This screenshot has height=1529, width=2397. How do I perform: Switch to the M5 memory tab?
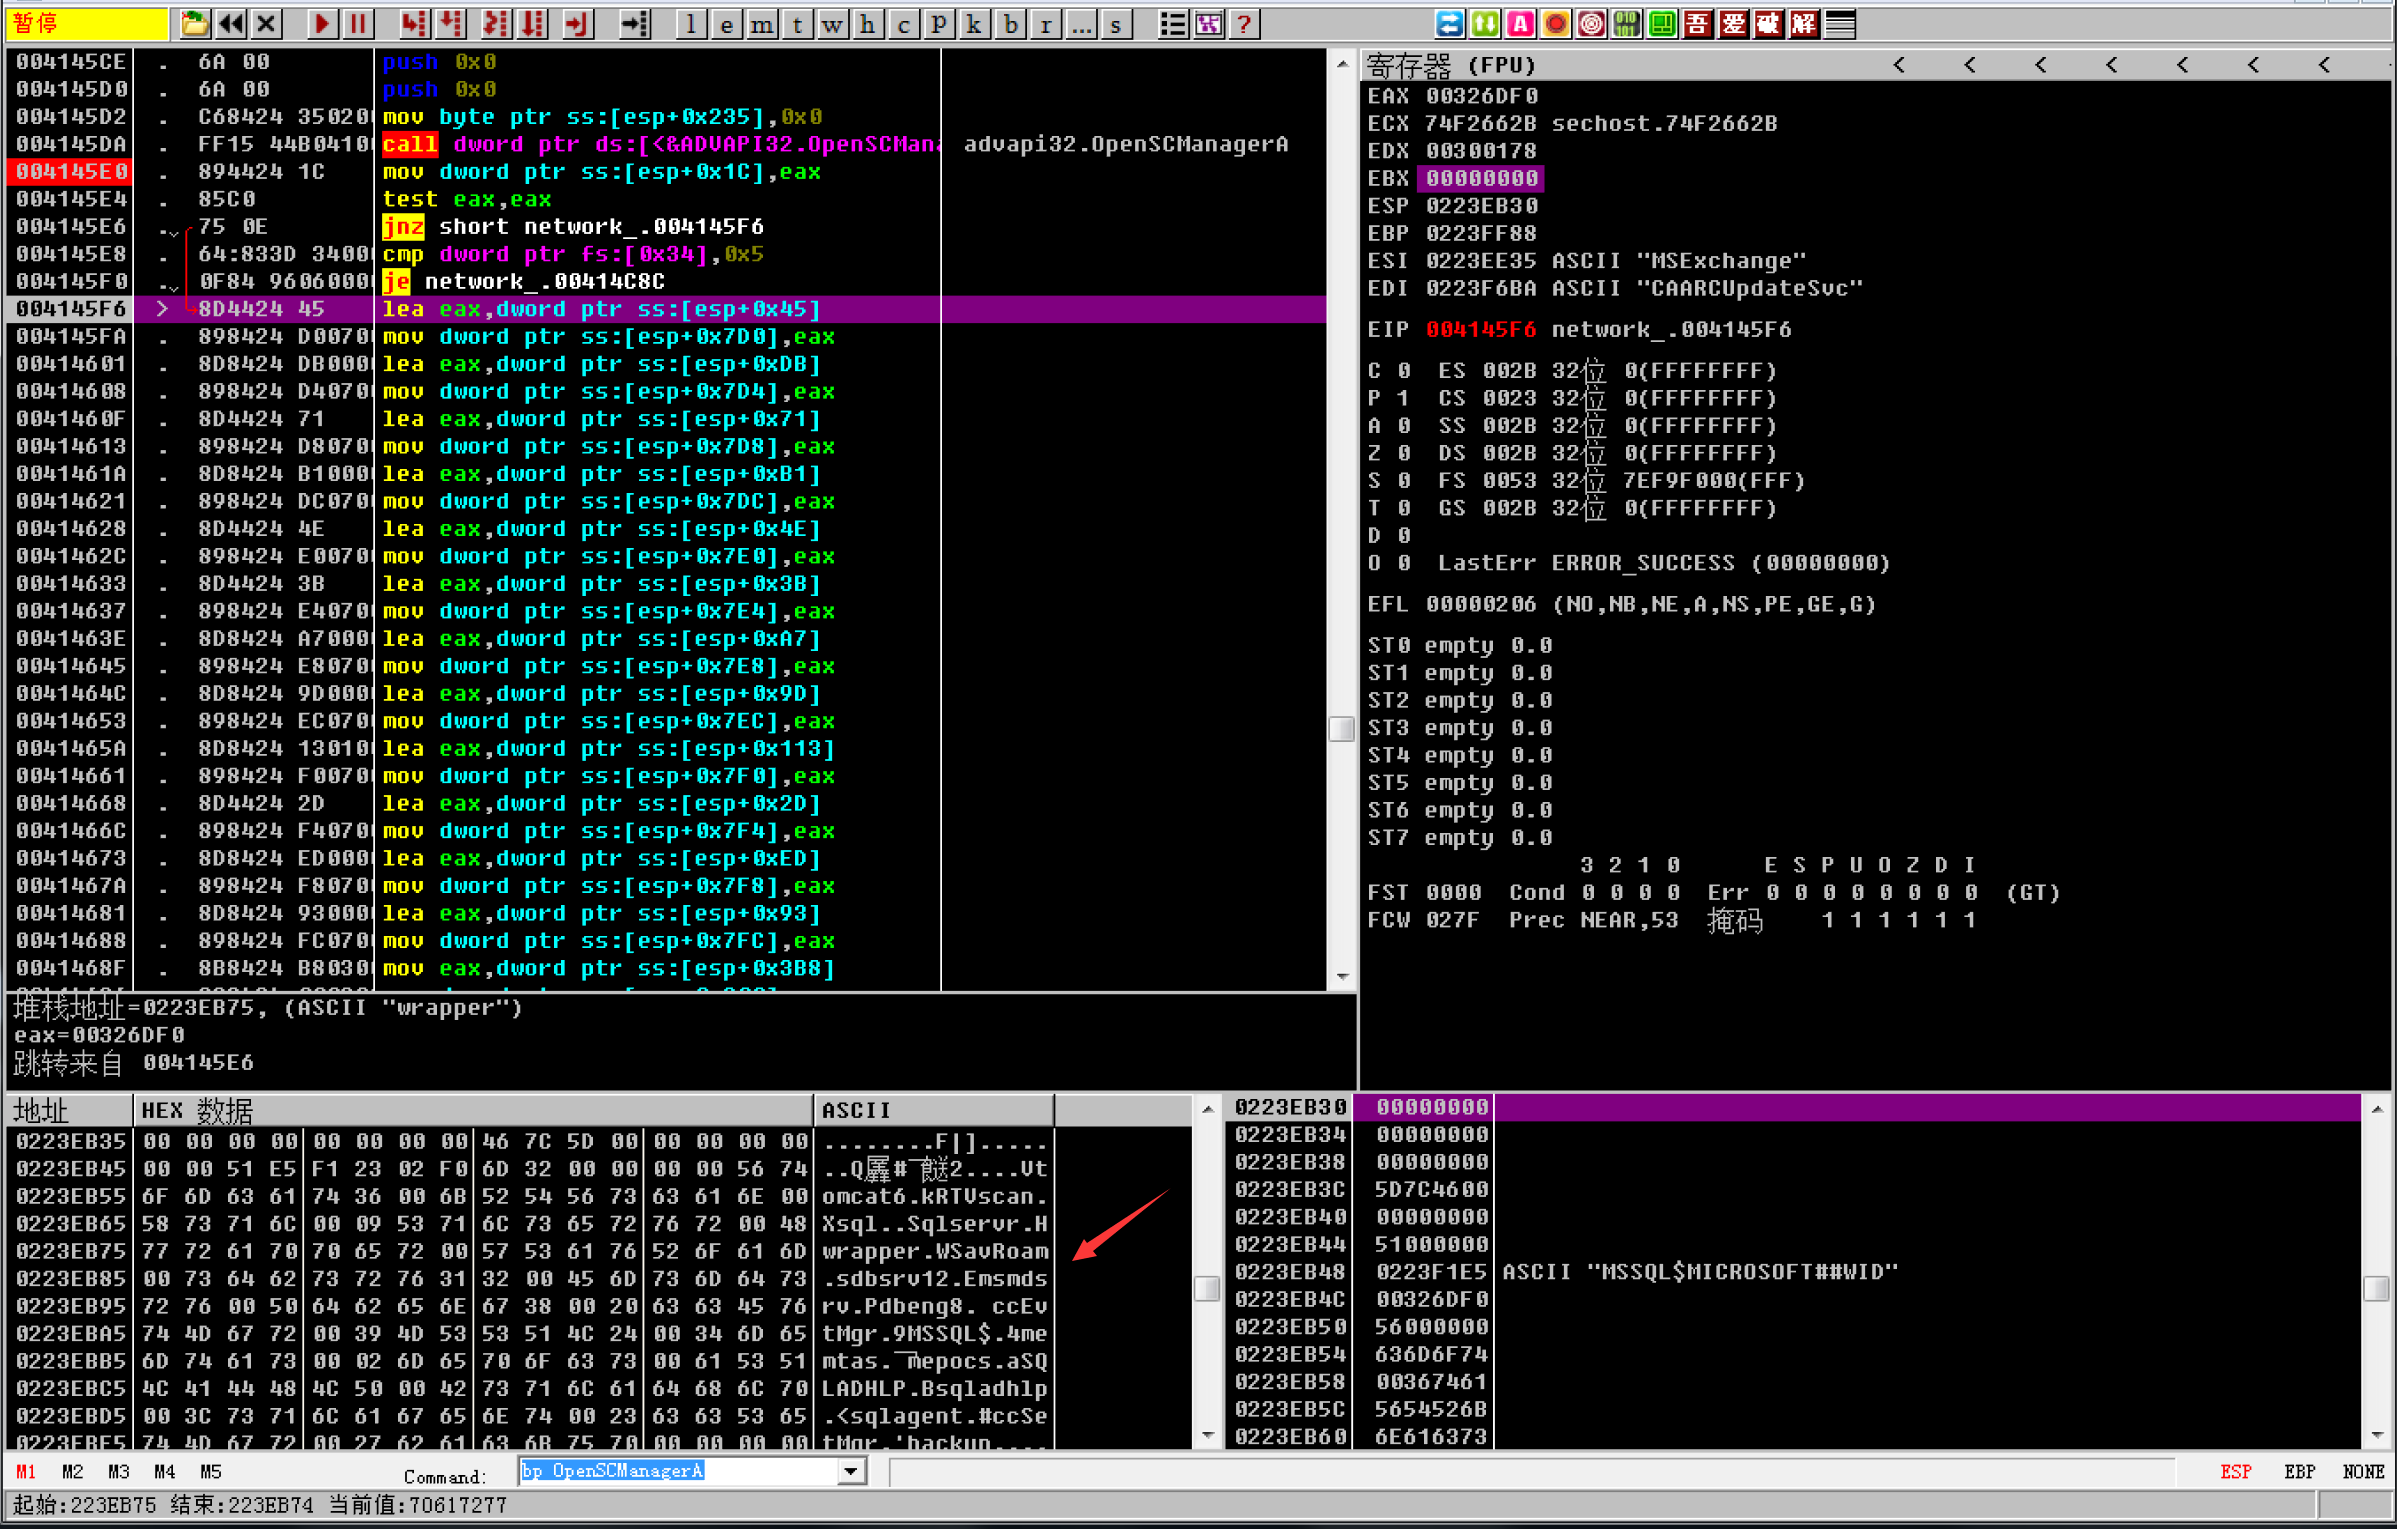pyautogui.click(x=210, y=1472)
